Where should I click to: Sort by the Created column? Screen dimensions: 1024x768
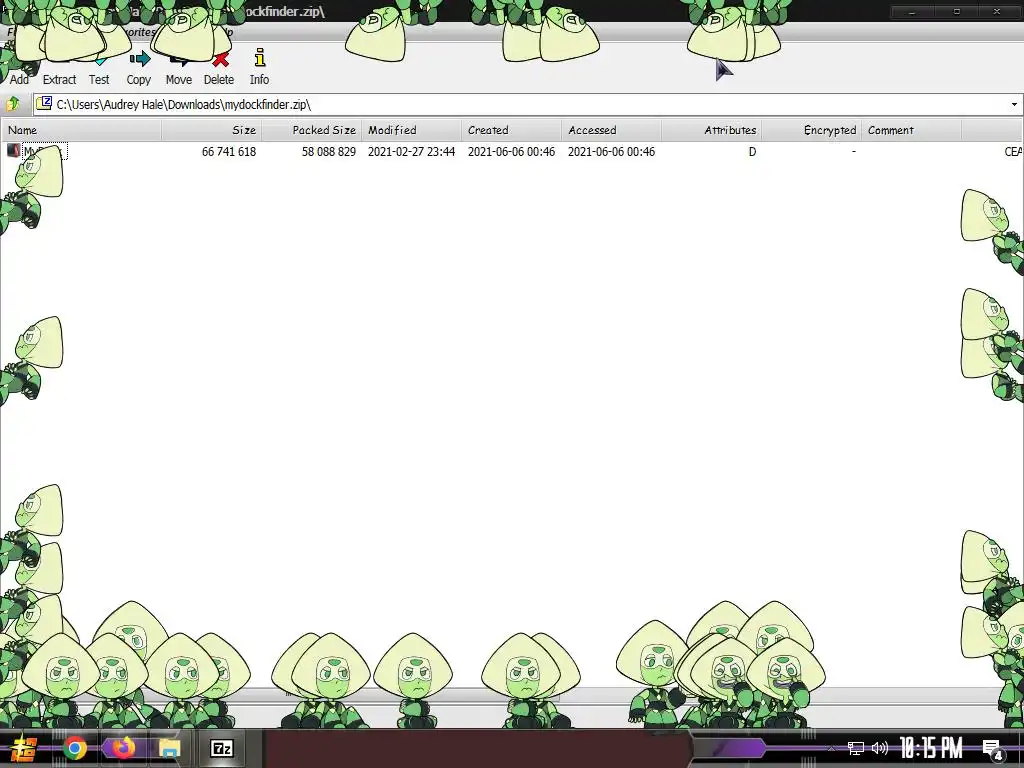point(511,130)
